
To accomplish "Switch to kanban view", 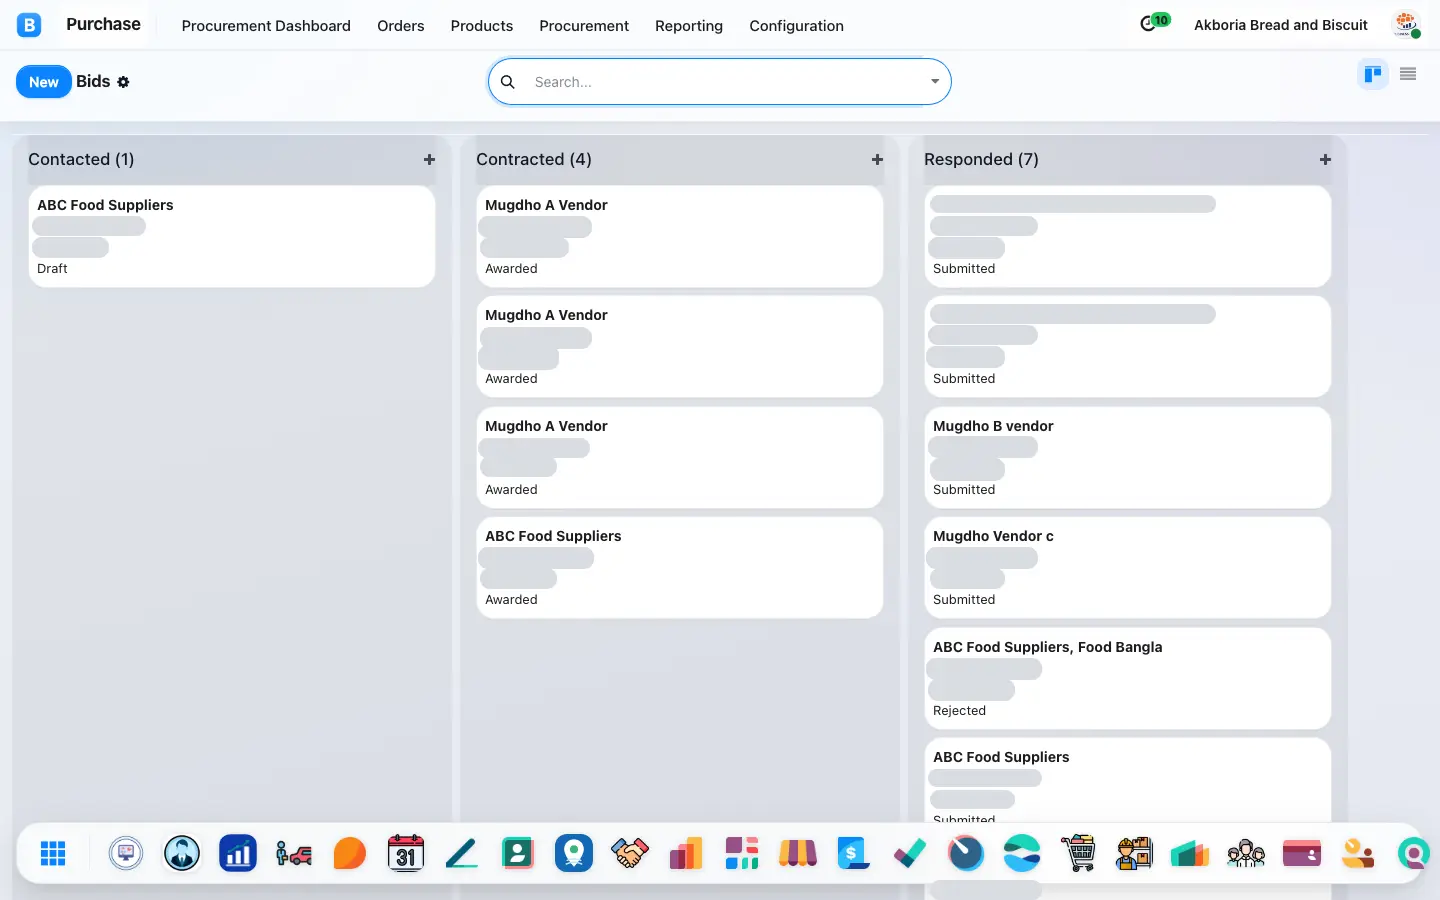I will 1373,74.
